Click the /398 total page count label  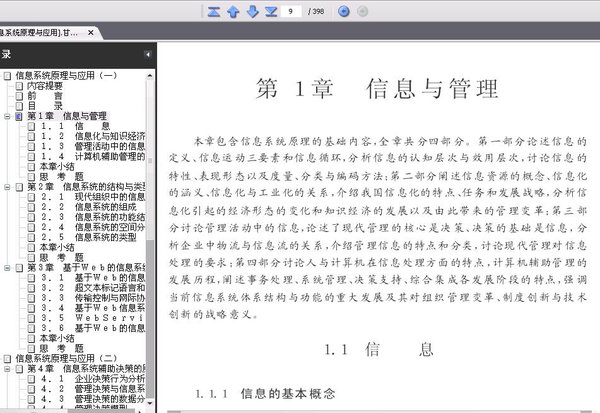pos(316,11)
